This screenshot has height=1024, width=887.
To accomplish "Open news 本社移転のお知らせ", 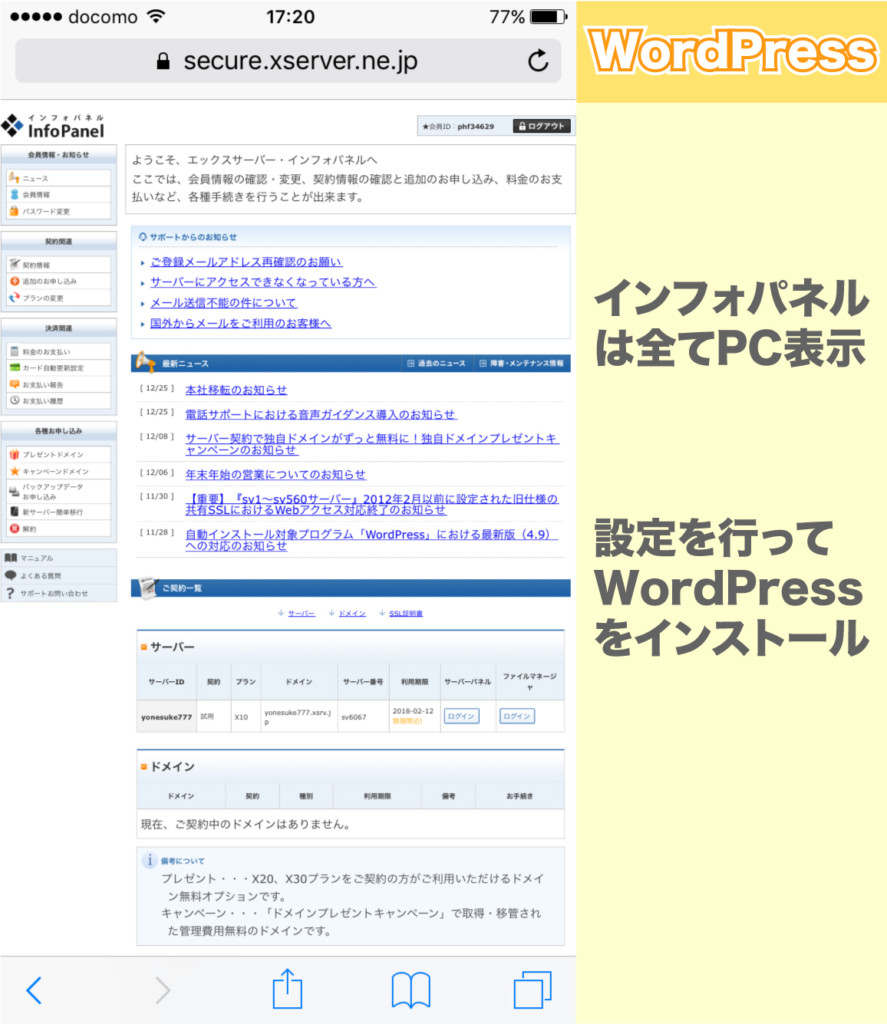I will click(236, 390).
